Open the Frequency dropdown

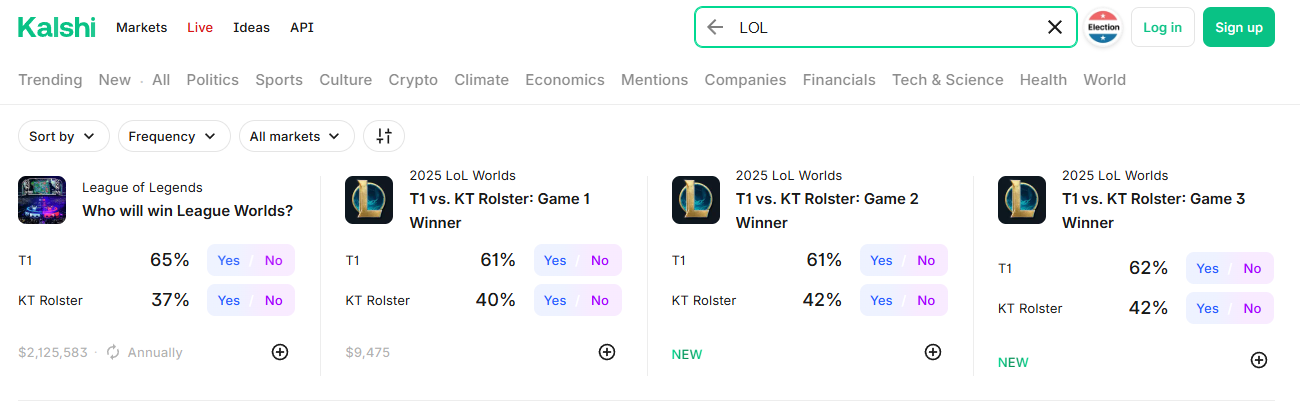(x=173, y=136)
